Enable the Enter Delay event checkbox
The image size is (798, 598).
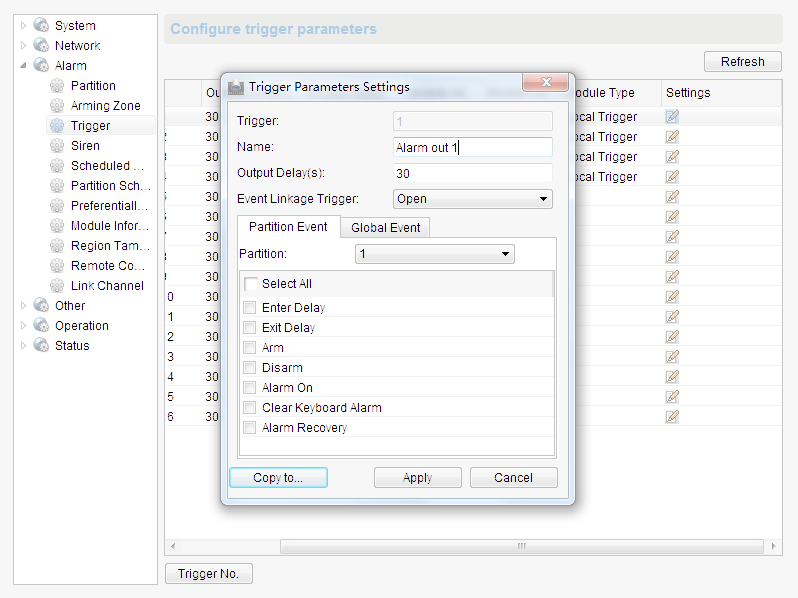(x=249, y=307)
